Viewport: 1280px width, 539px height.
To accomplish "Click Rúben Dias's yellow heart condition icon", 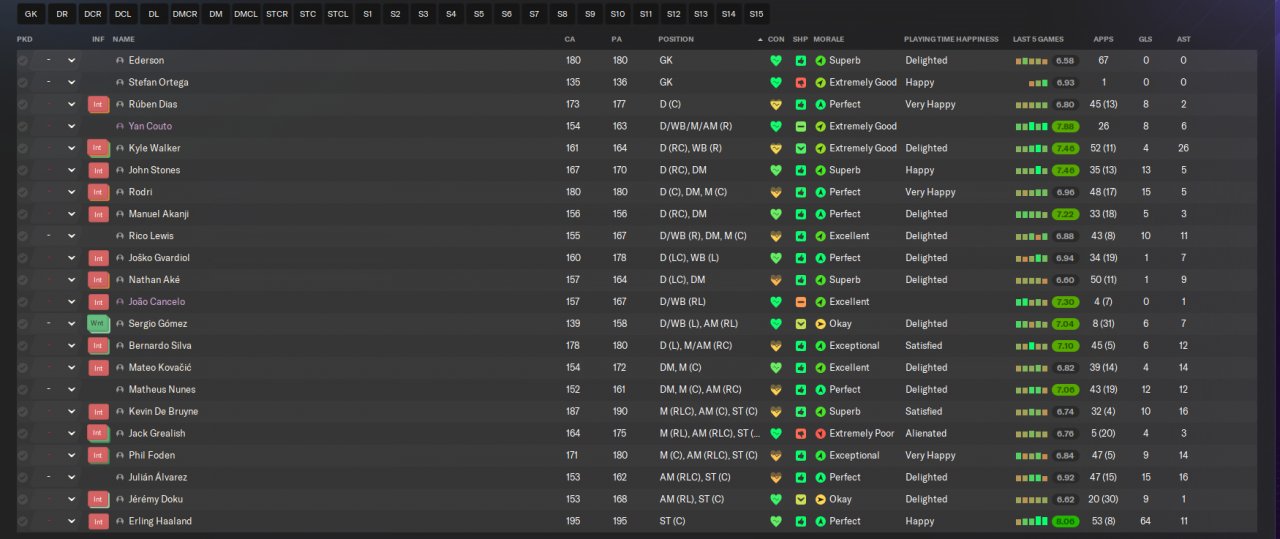I will click(x=775, y=104).
